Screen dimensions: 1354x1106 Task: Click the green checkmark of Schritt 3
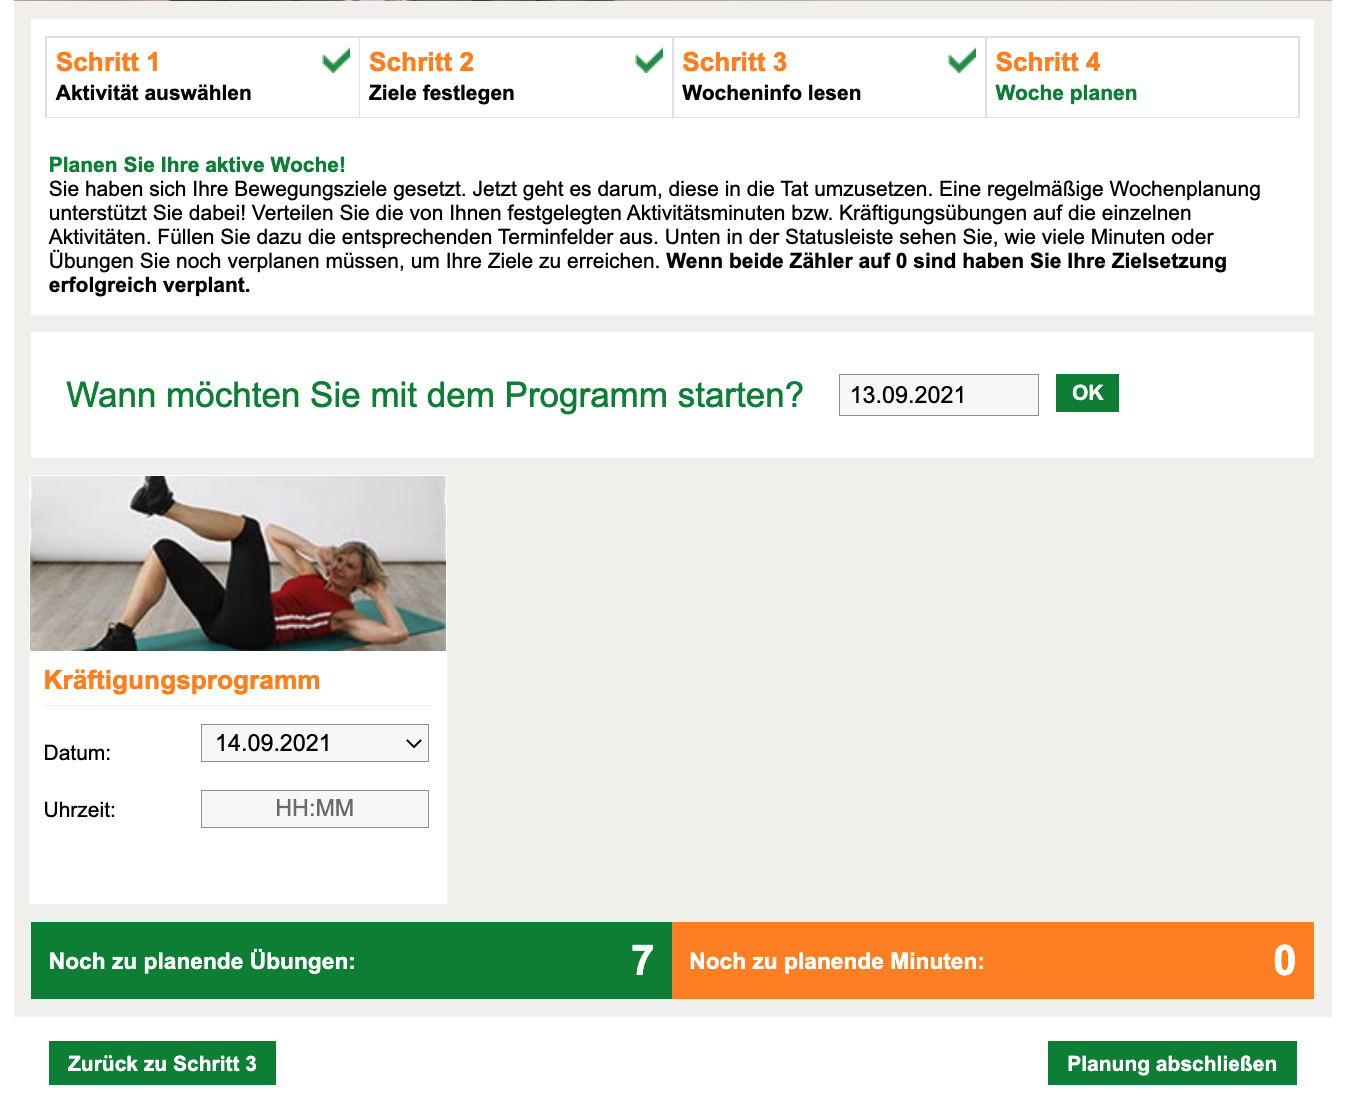pyautogui.click(x=962, y=61)
